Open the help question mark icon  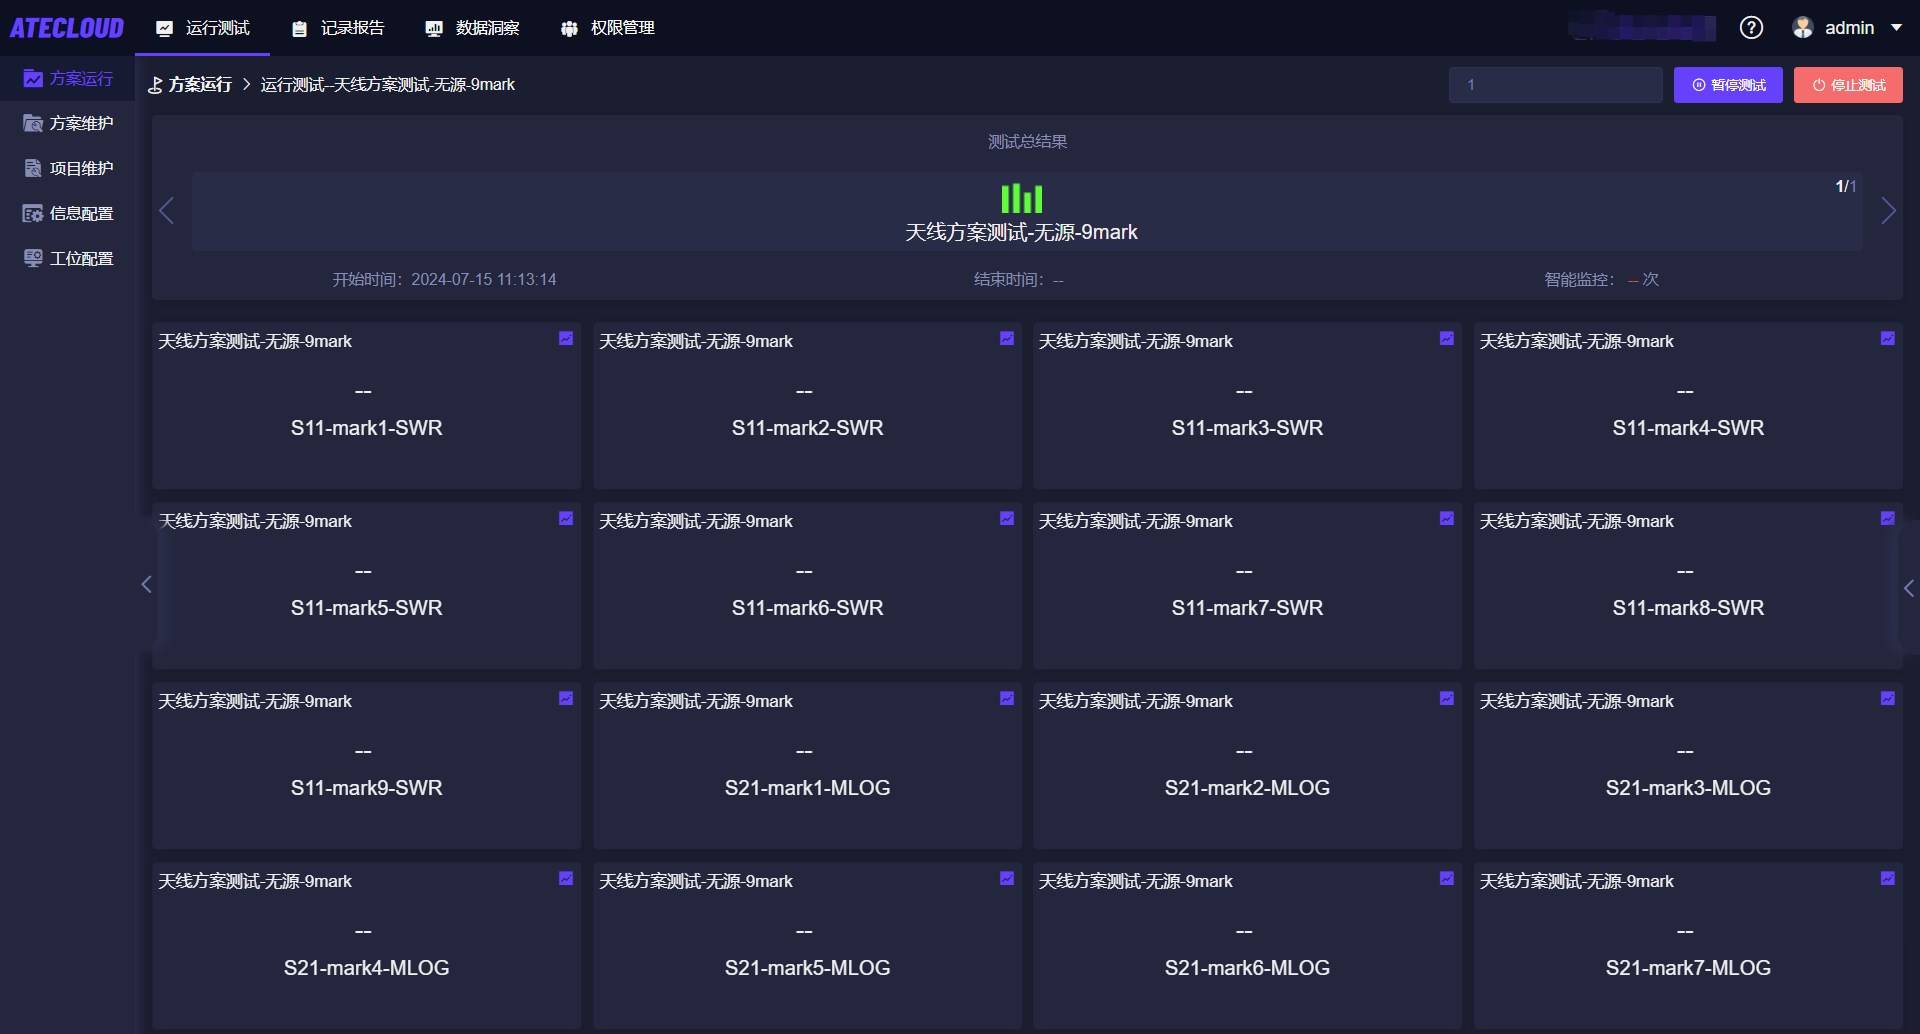point(1751,28)
